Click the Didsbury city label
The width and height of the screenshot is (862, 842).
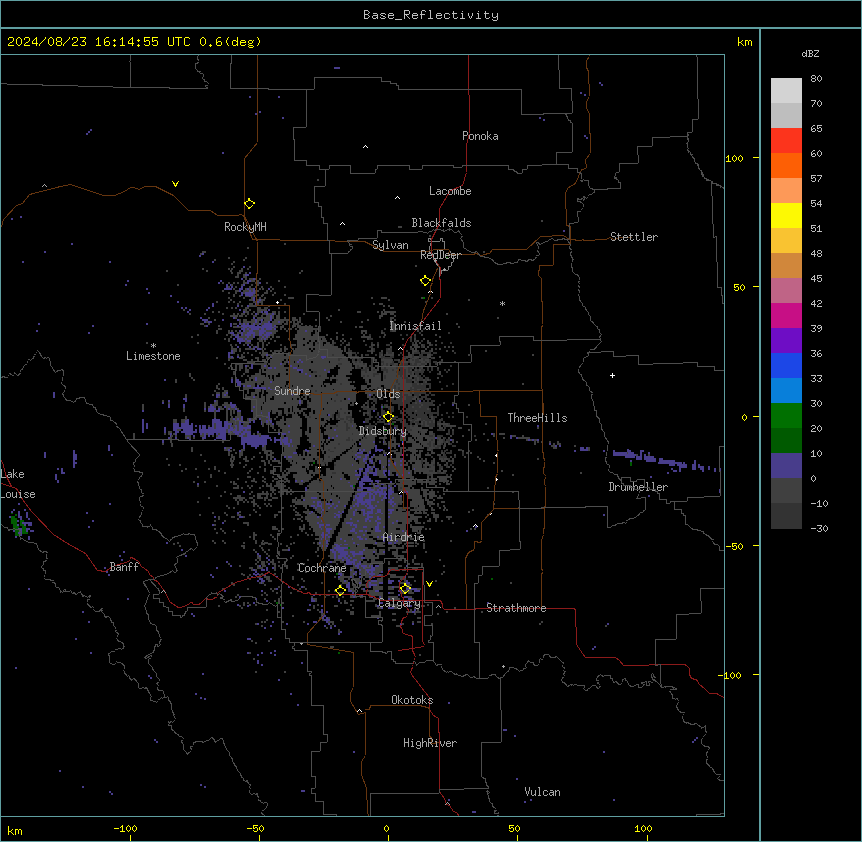382,431
